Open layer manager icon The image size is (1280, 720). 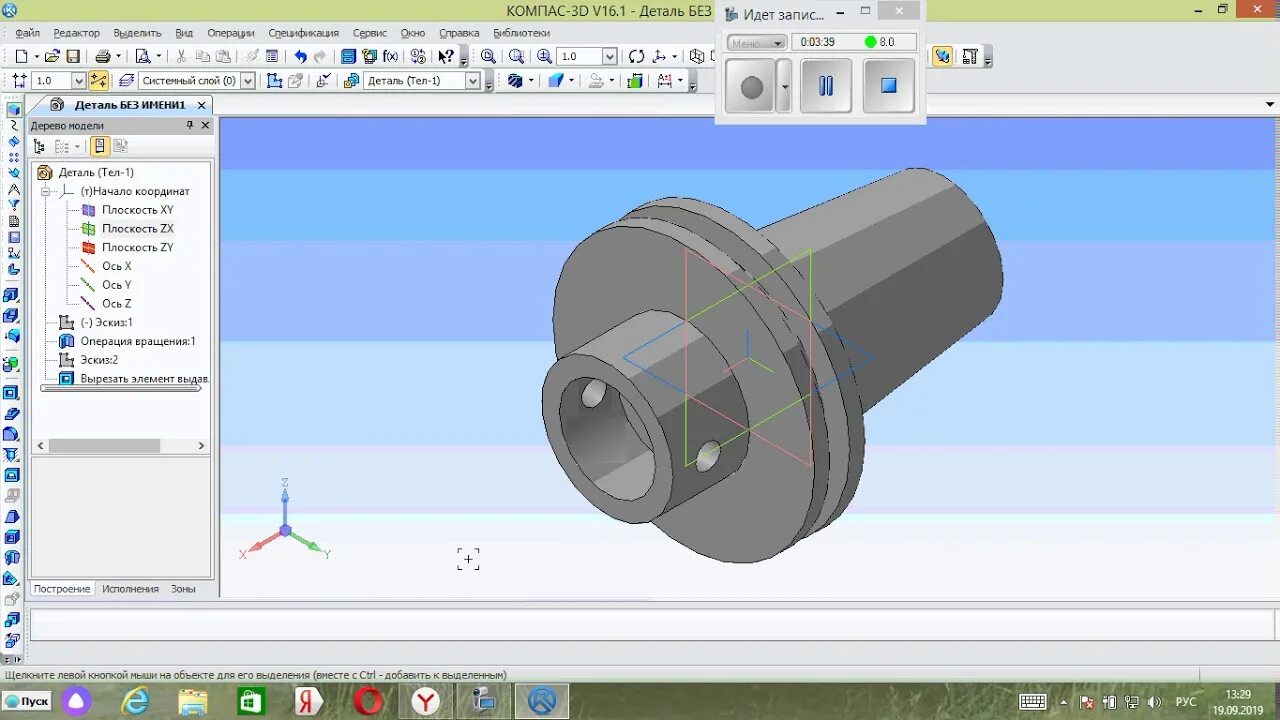tap(125, 80)
